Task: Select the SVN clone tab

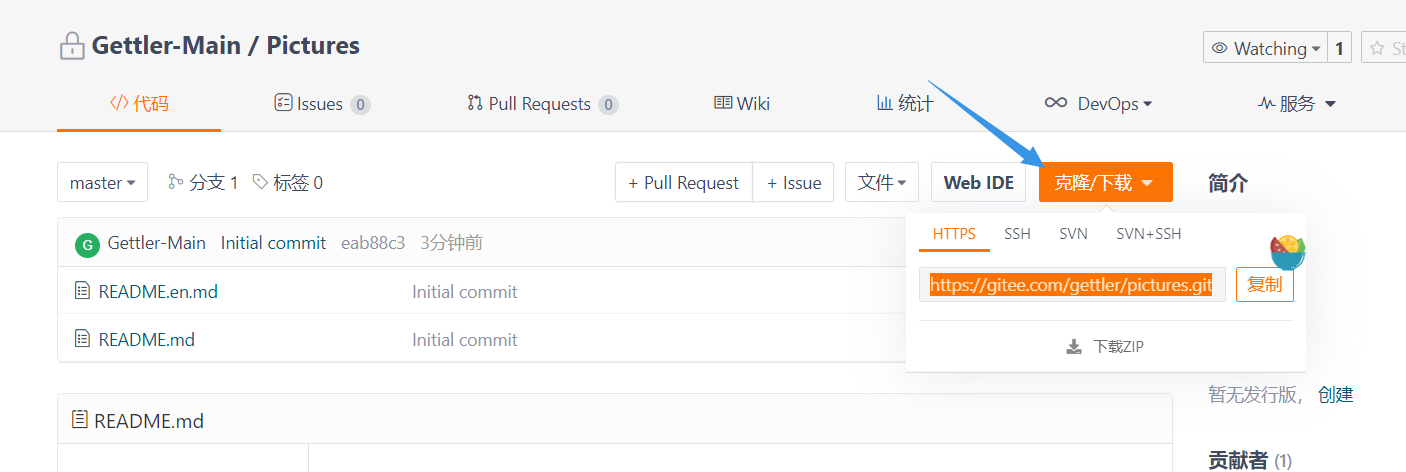Action: tap(1073, 234)
